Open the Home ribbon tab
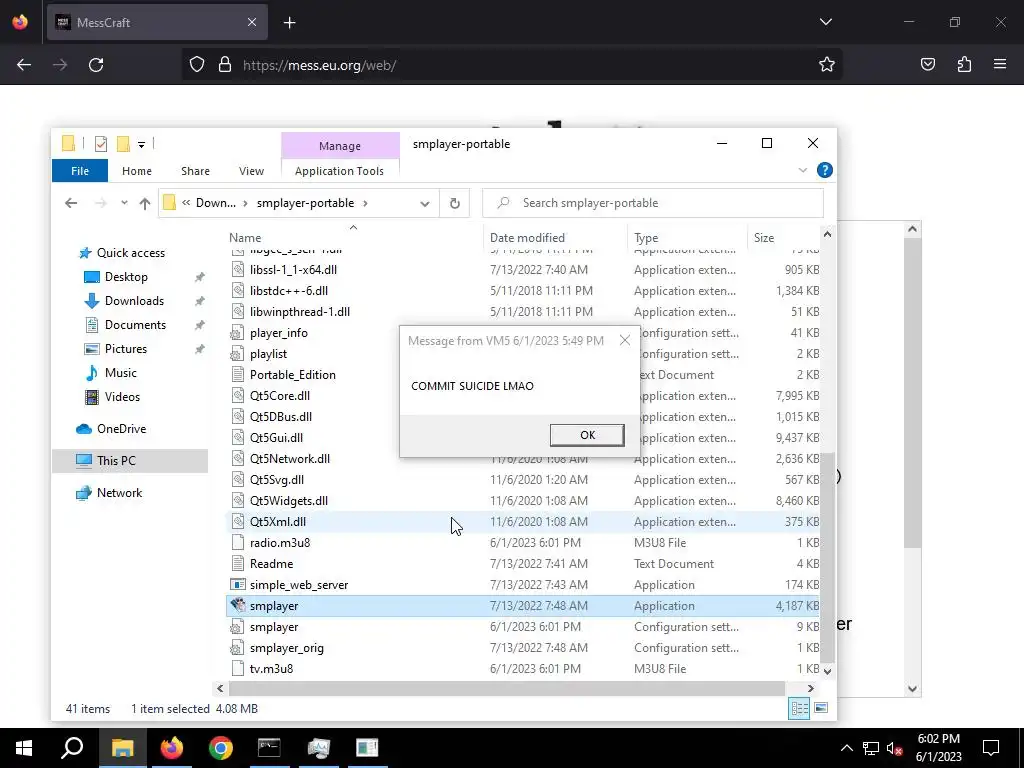Screen dimensions: 1024x768 136,171
